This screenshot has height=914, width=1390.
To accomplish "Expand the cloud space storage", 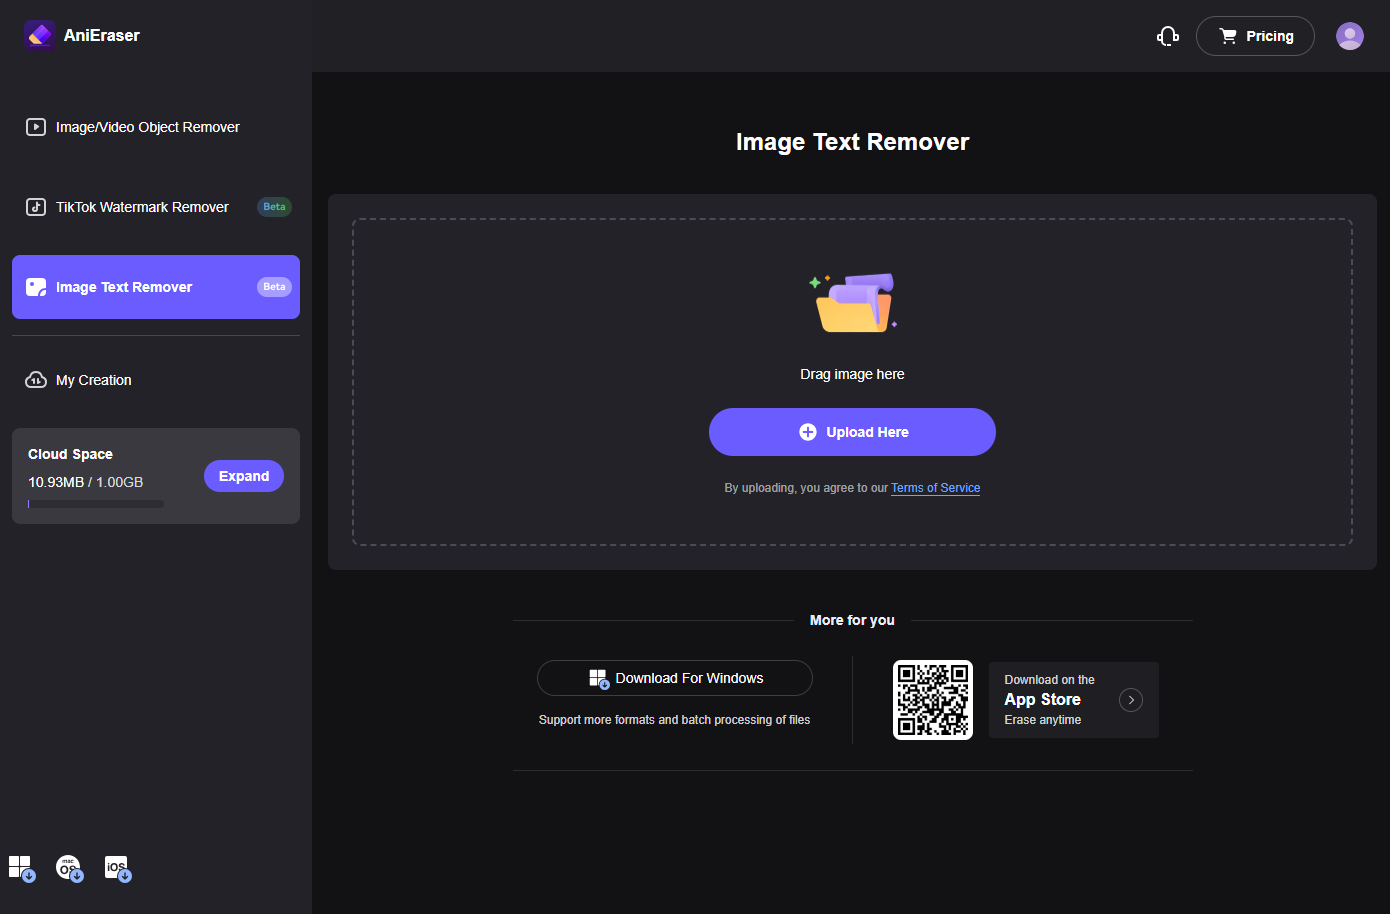I will [244, 476].
